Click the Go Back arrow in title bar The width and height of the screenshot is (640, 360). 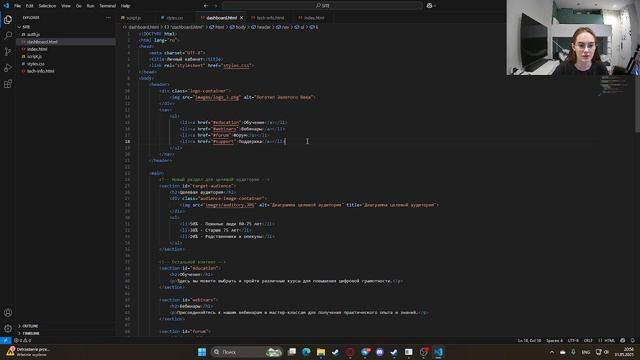(206, 6)
